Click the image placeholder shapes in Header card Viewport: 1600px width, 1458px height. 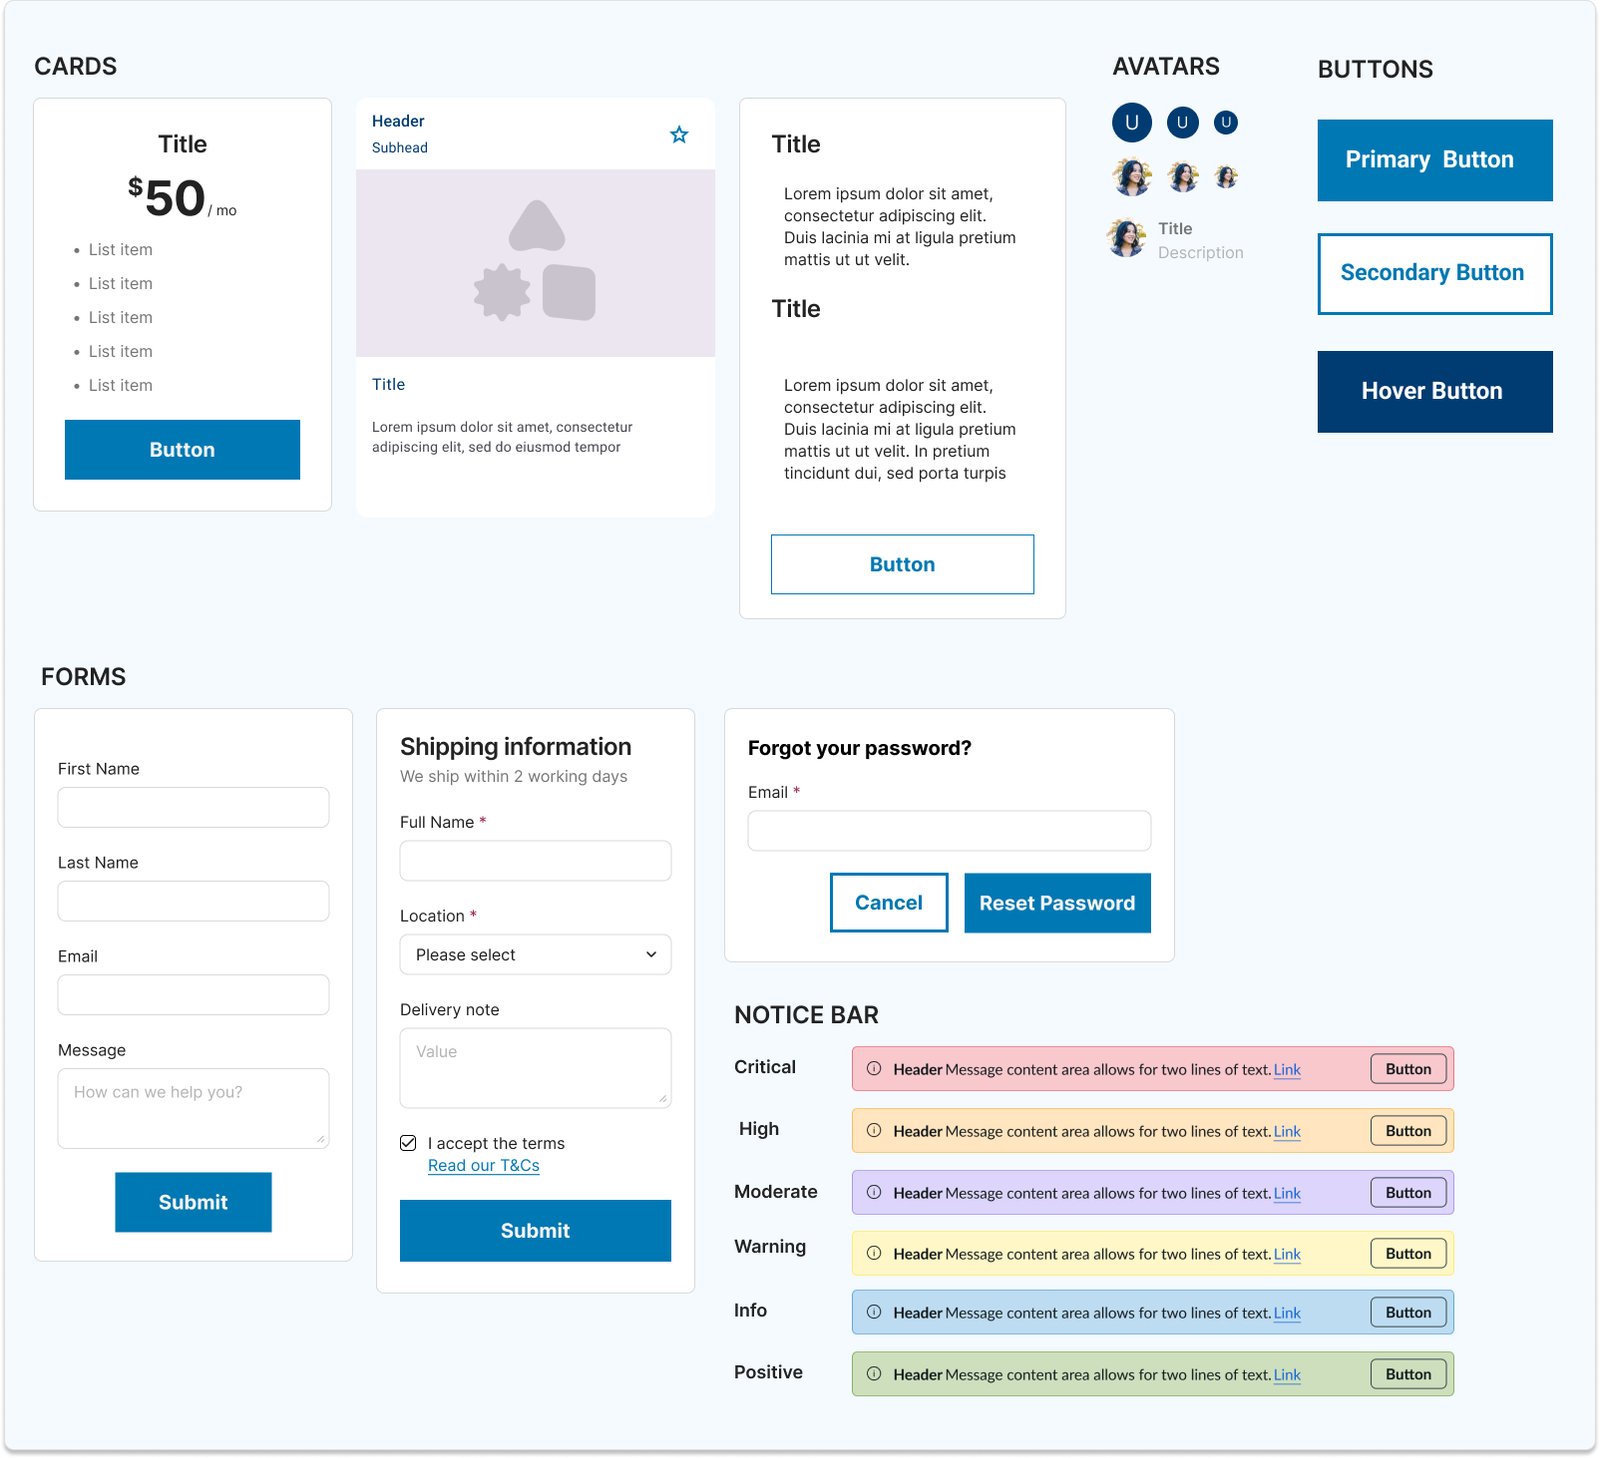[535, 262]
